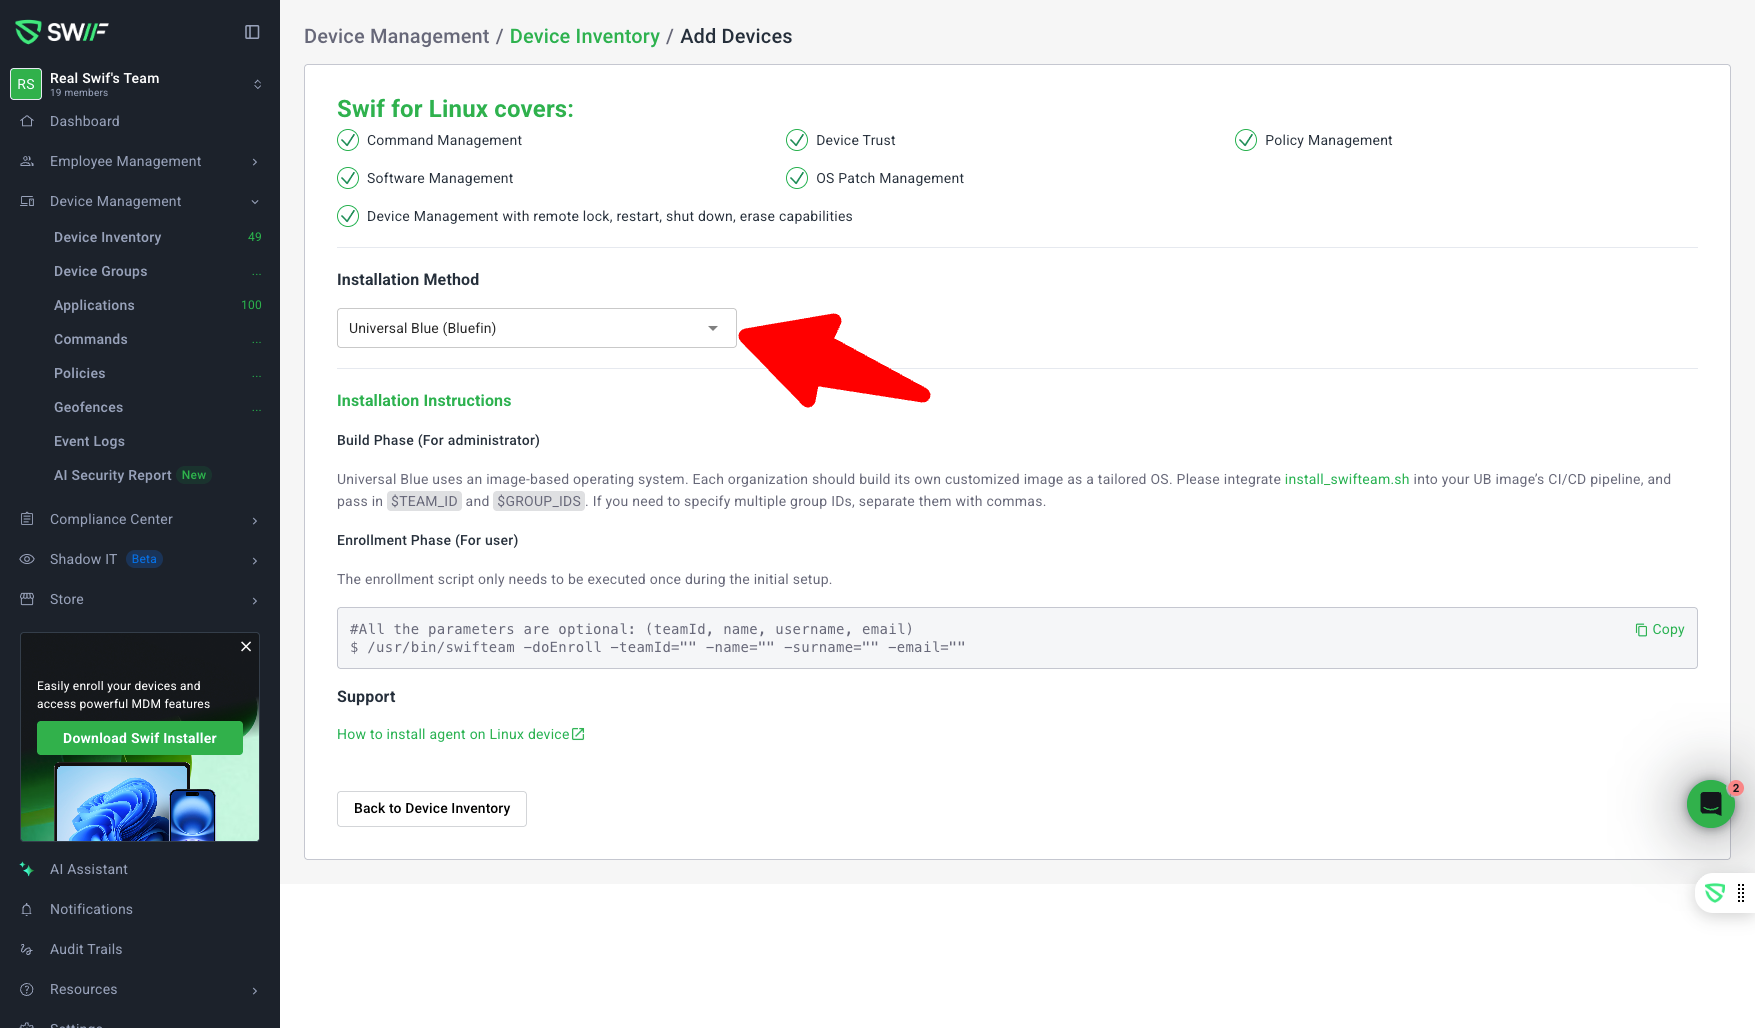Click Back to Device Inventory button
The width and height of the screenshot is (1755, 1028).
coord(432,808)
